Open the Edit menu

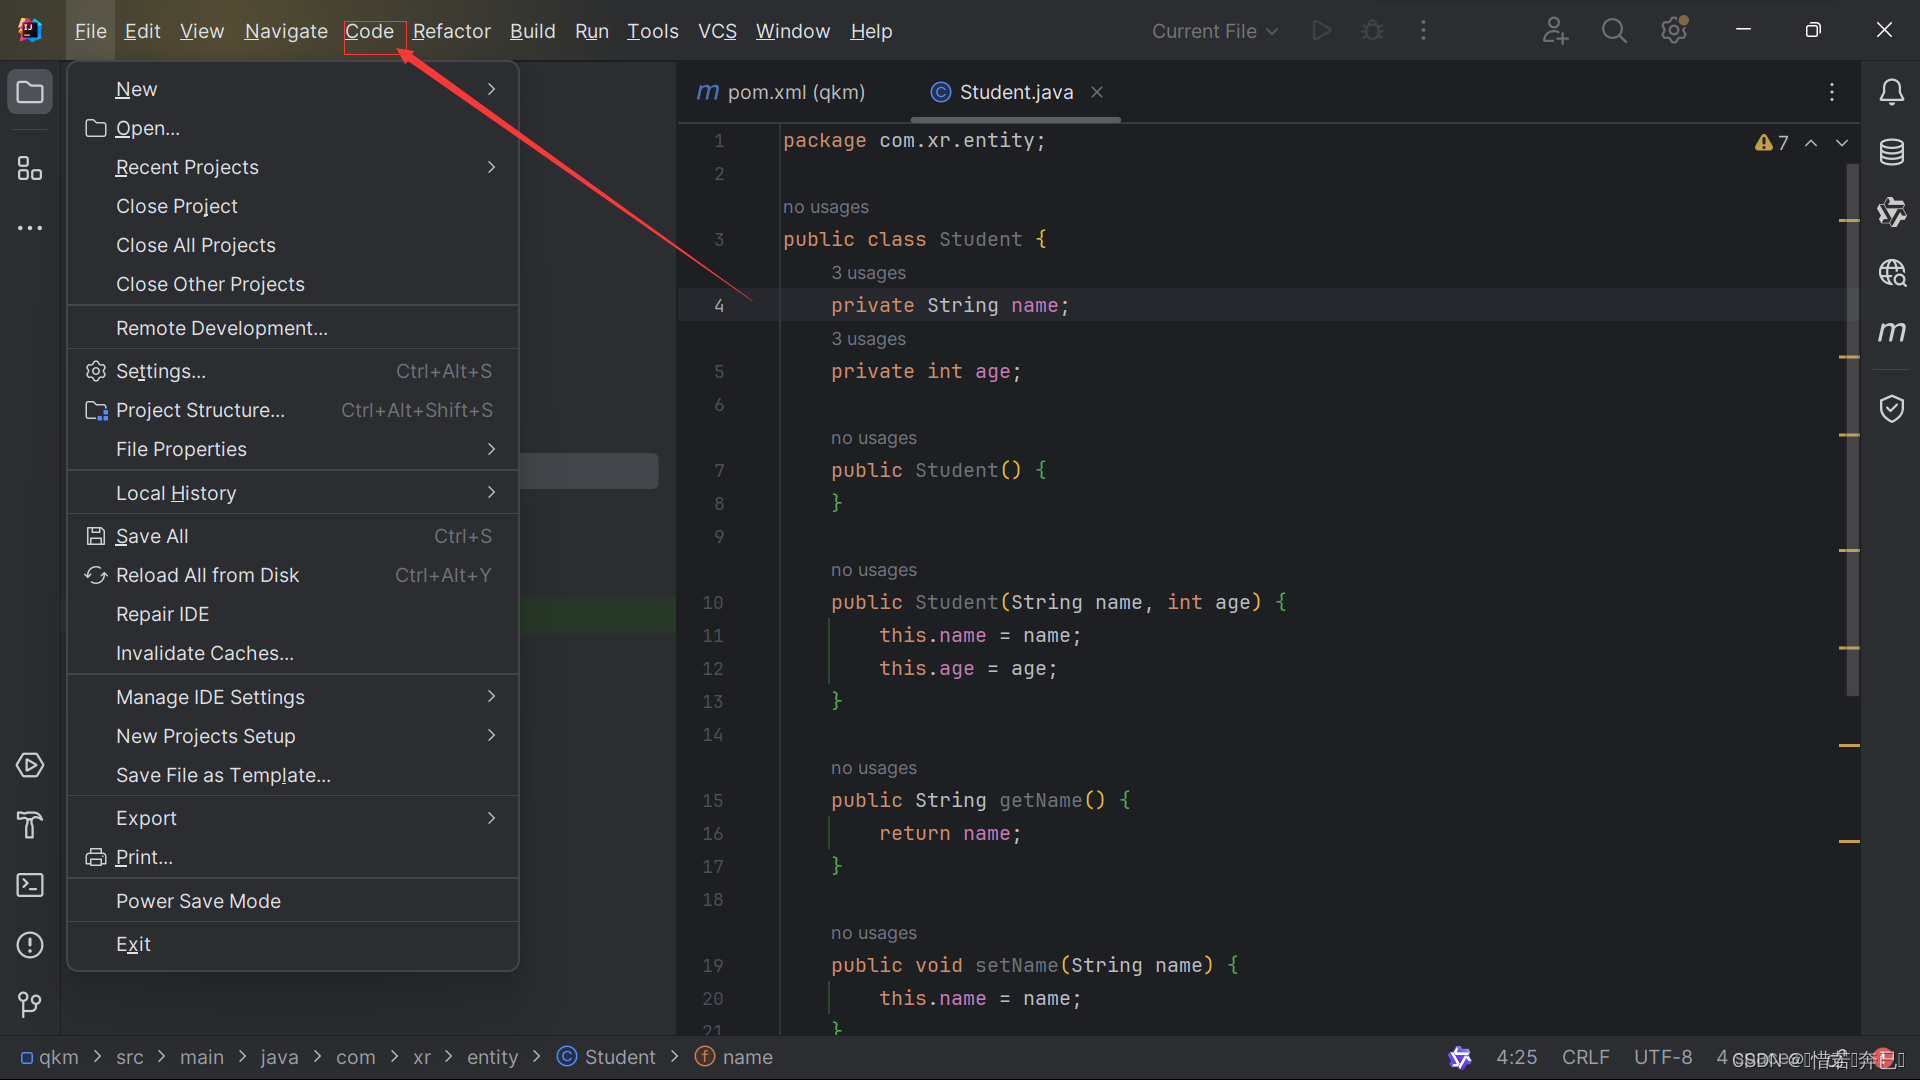[142, 31]
